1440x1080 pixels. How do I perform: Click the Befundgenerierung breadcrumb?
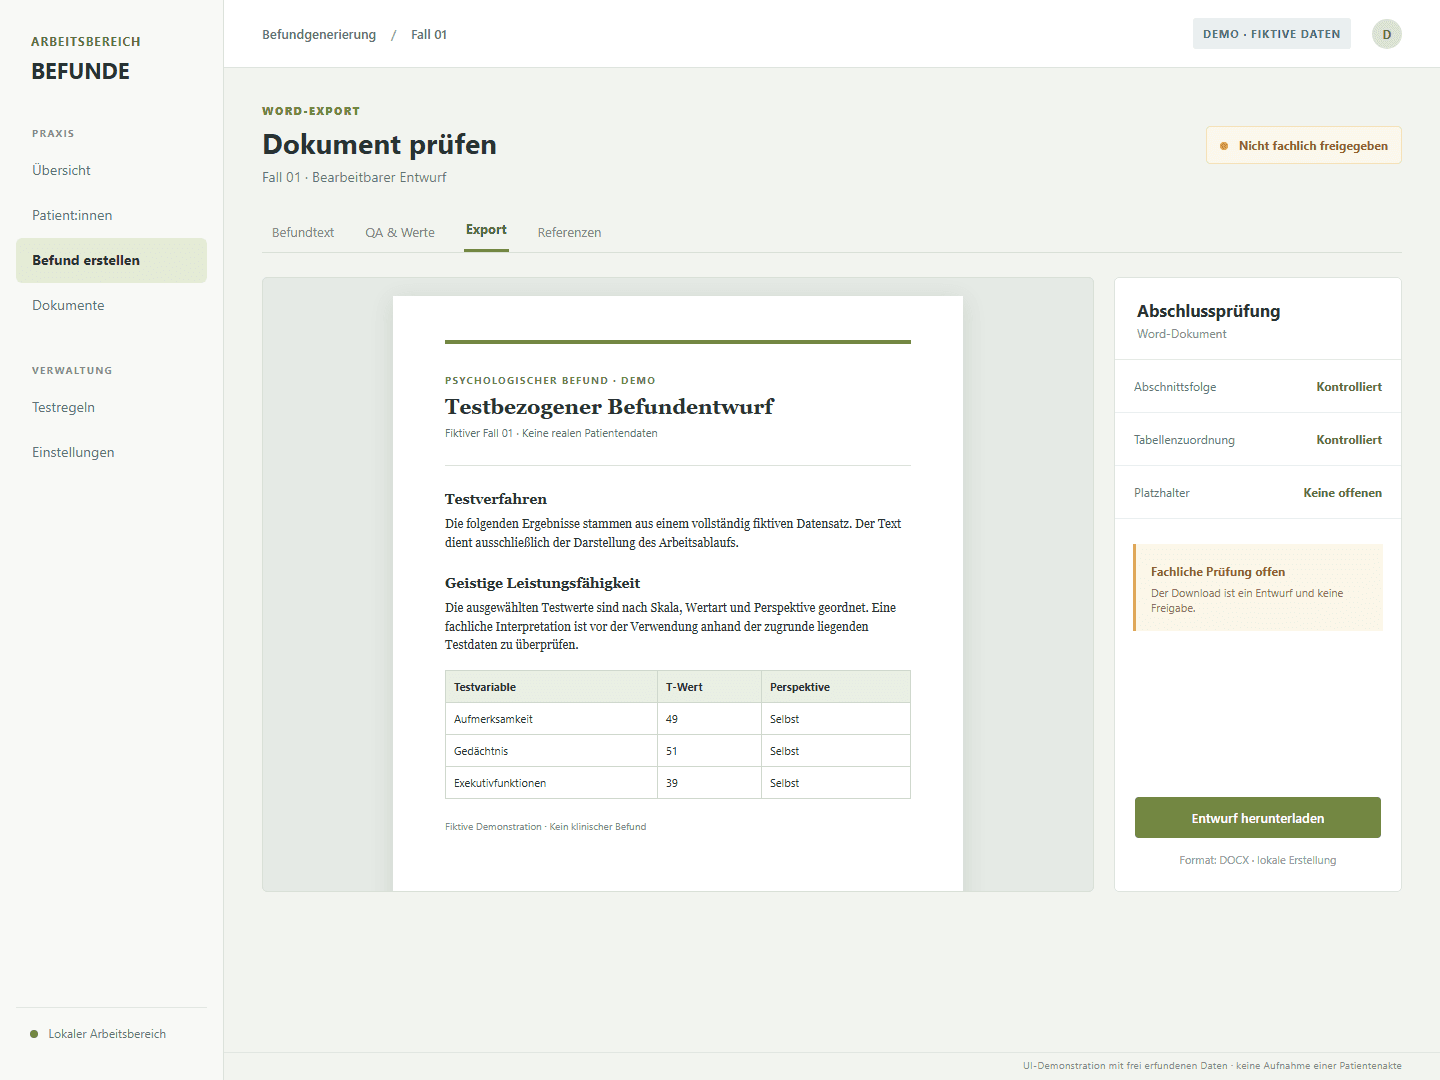point(319,34)
